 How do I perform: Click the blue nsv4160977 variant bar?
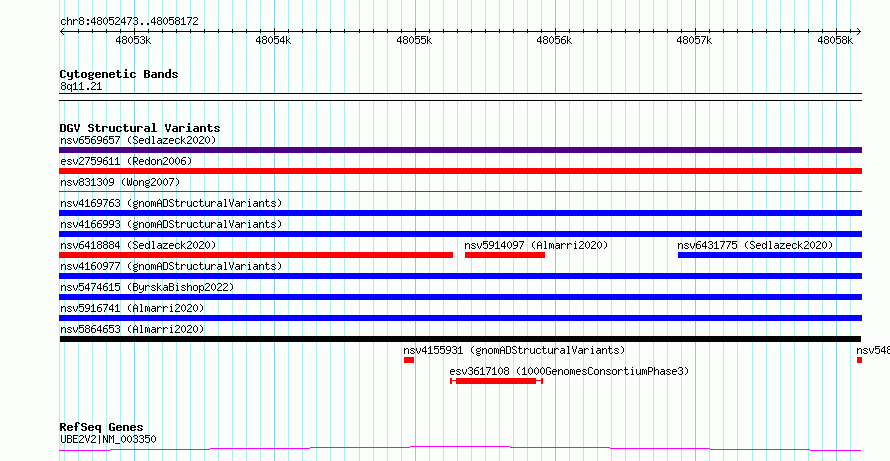point(460,276)
